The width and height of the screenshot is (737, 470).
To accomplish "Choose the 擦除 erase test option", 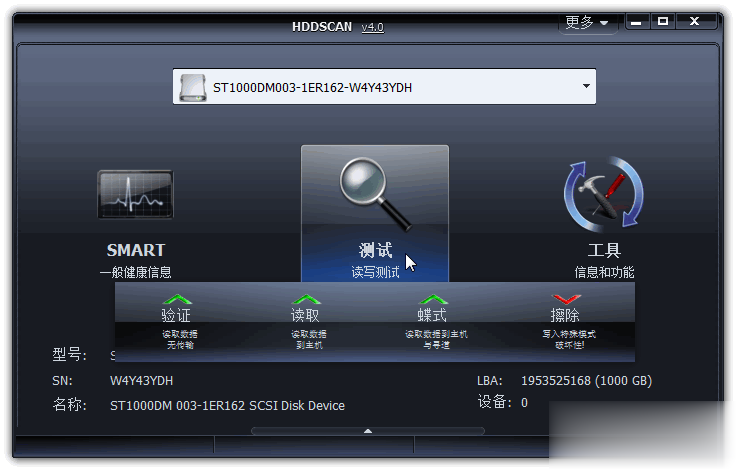I will 567,322.
